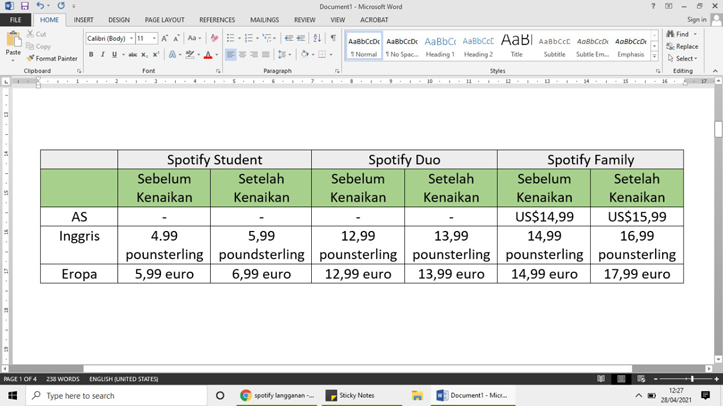Click the Redo/Repeat icon
723x406 pixels.
click(x=61, y=6)
